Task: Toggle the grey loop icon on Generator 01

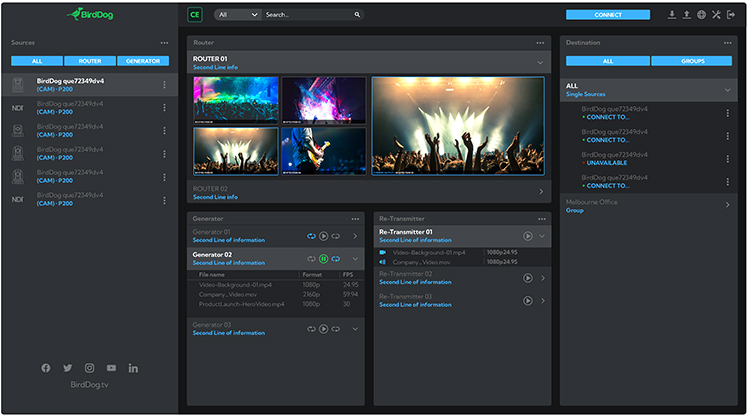Action: pyautogui.click(x=336, y=236)
